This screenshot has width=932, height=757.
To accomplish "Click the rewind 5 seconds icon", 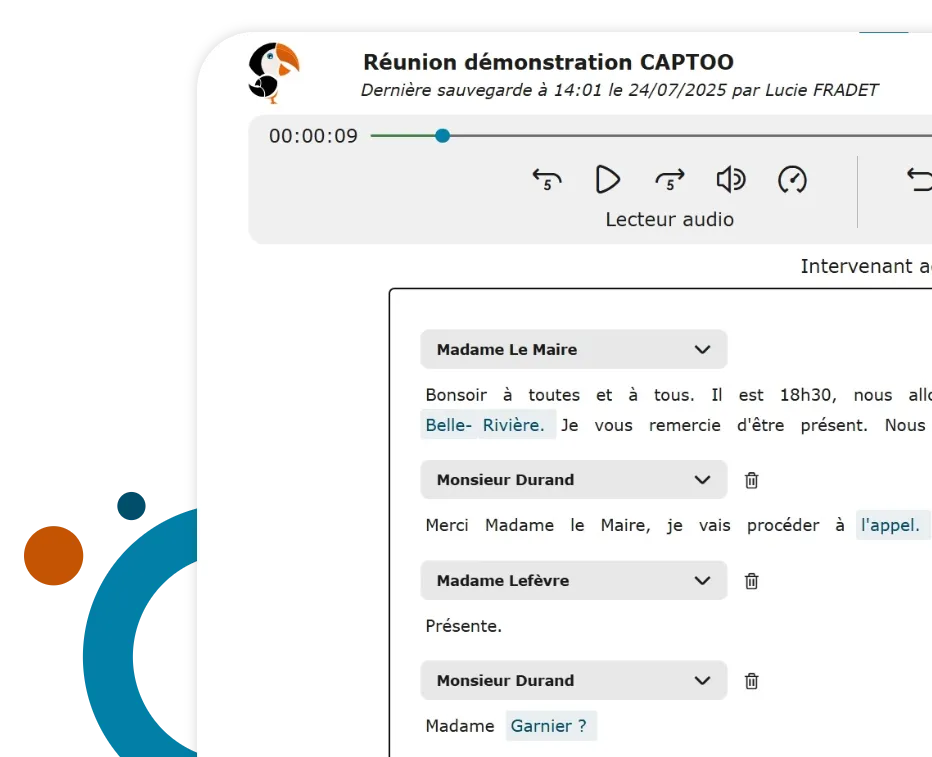I will pyautogui.click(x=547, y=180).
